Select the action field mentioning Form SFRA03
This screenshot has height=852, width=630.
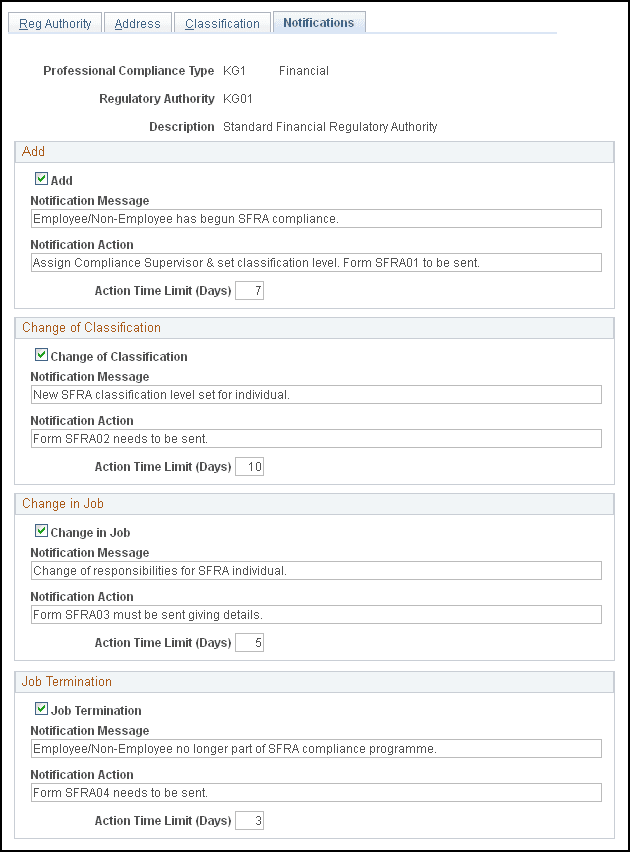[x=315, y=614]
